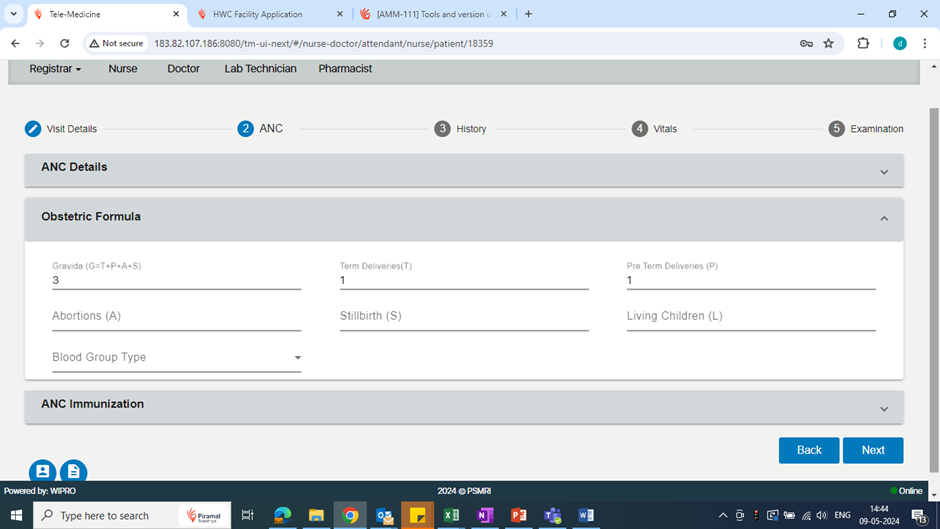
Task: Click the Stillbirth (S) field
Action: tap(464, 317)
